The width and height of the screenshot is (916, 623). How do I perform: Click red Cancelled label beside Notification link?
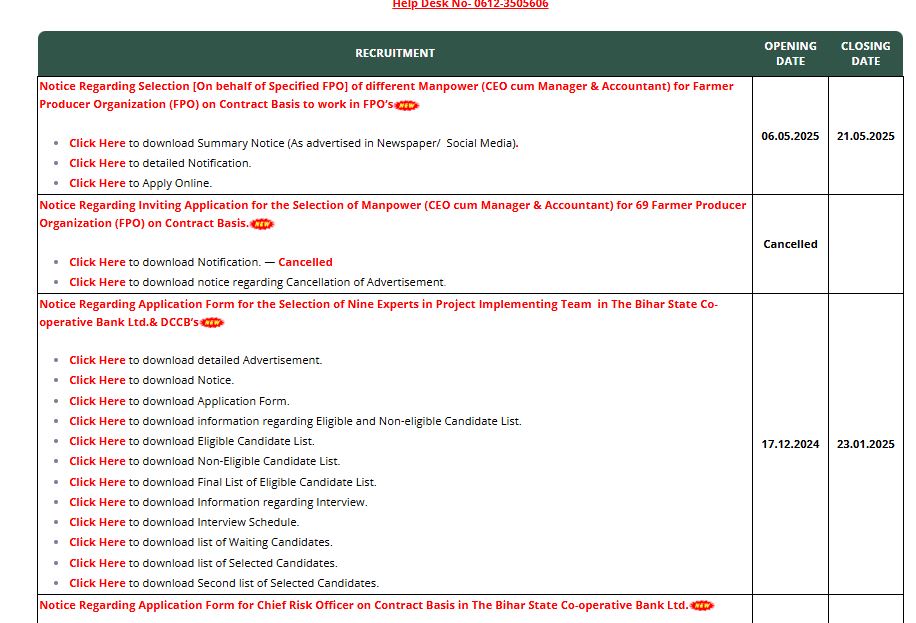coord(305,262)
